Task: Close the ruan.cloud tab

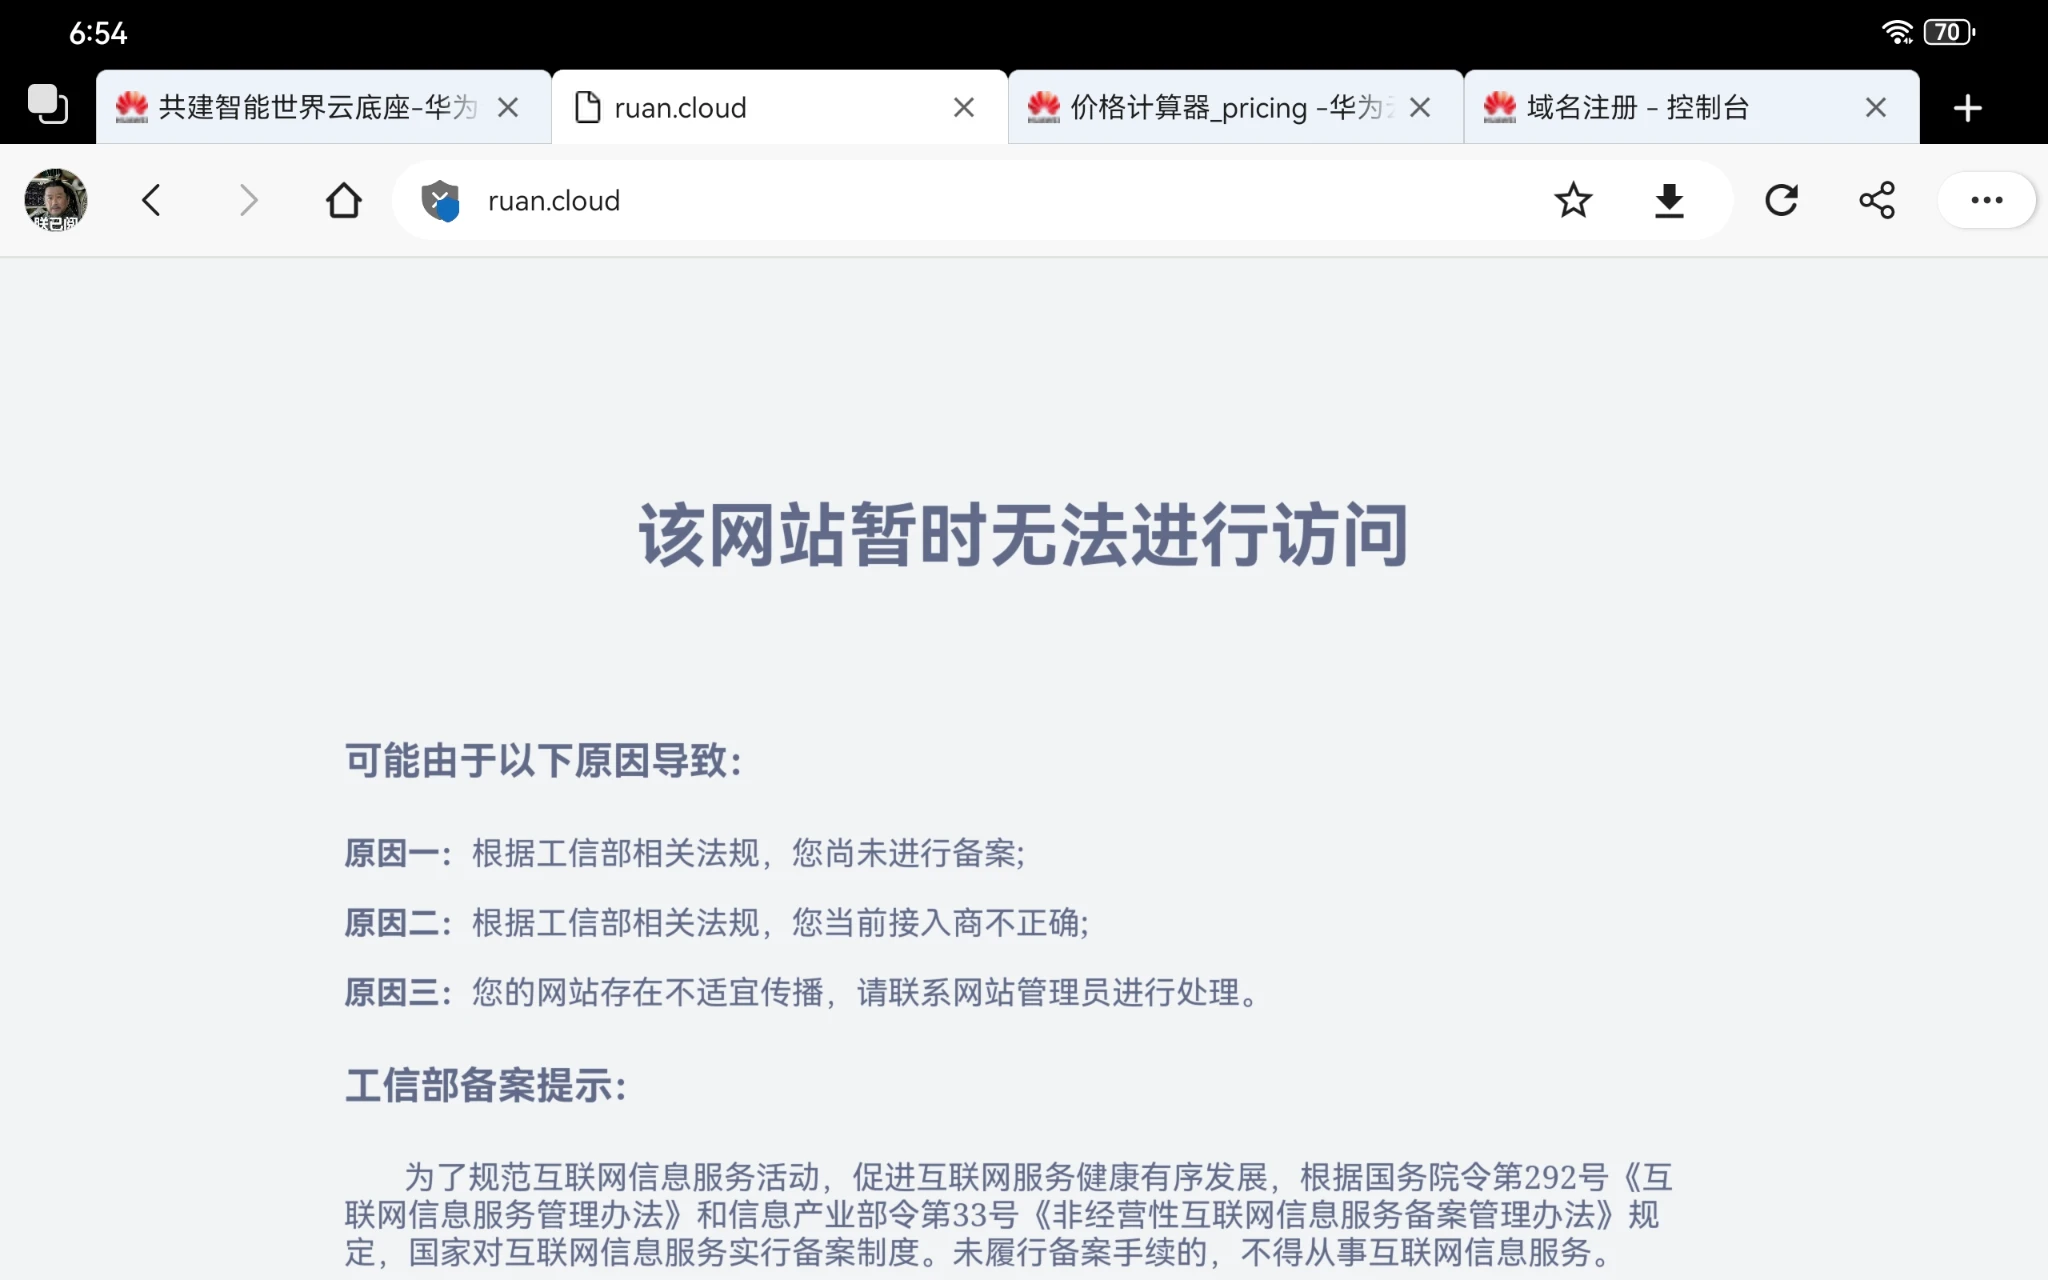Action: (x=964, y=107)
